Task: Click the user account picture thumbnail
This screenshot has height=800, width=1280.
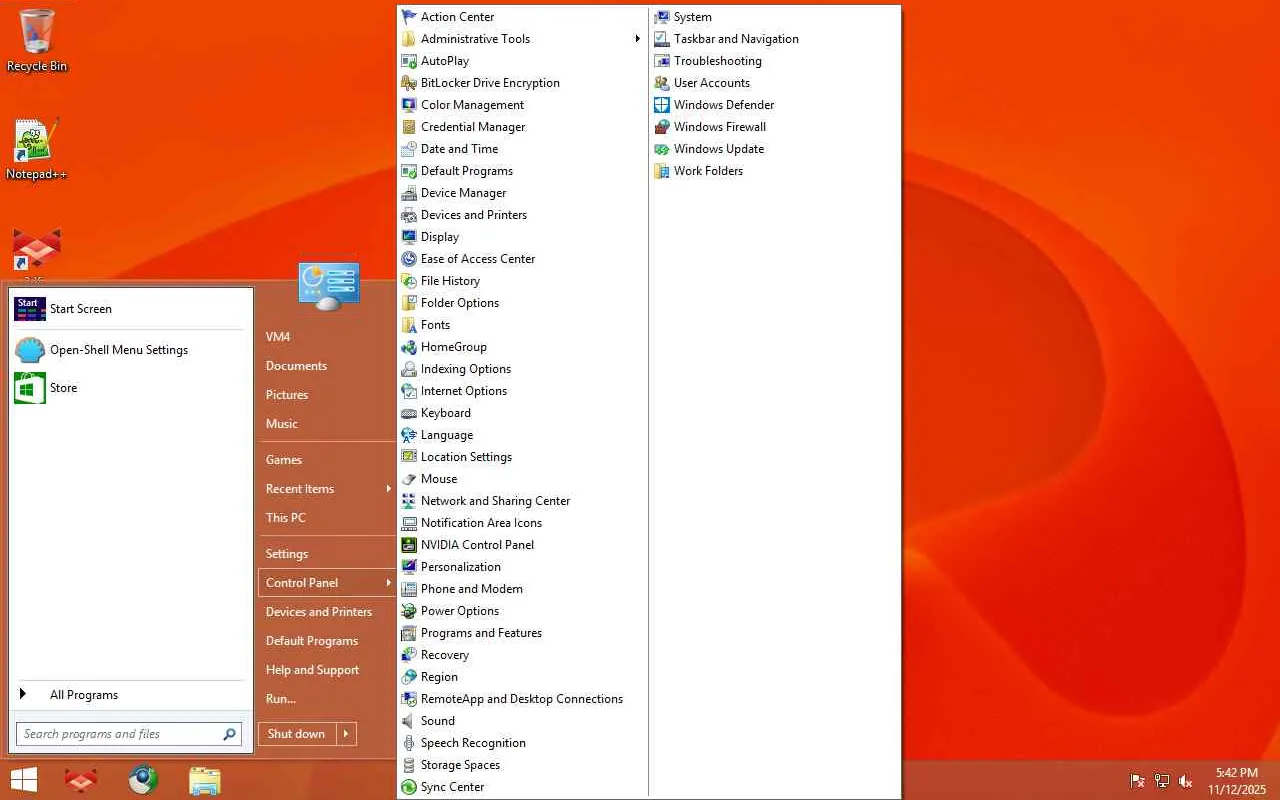Action: pyautogui.click(x=329, y=286)
